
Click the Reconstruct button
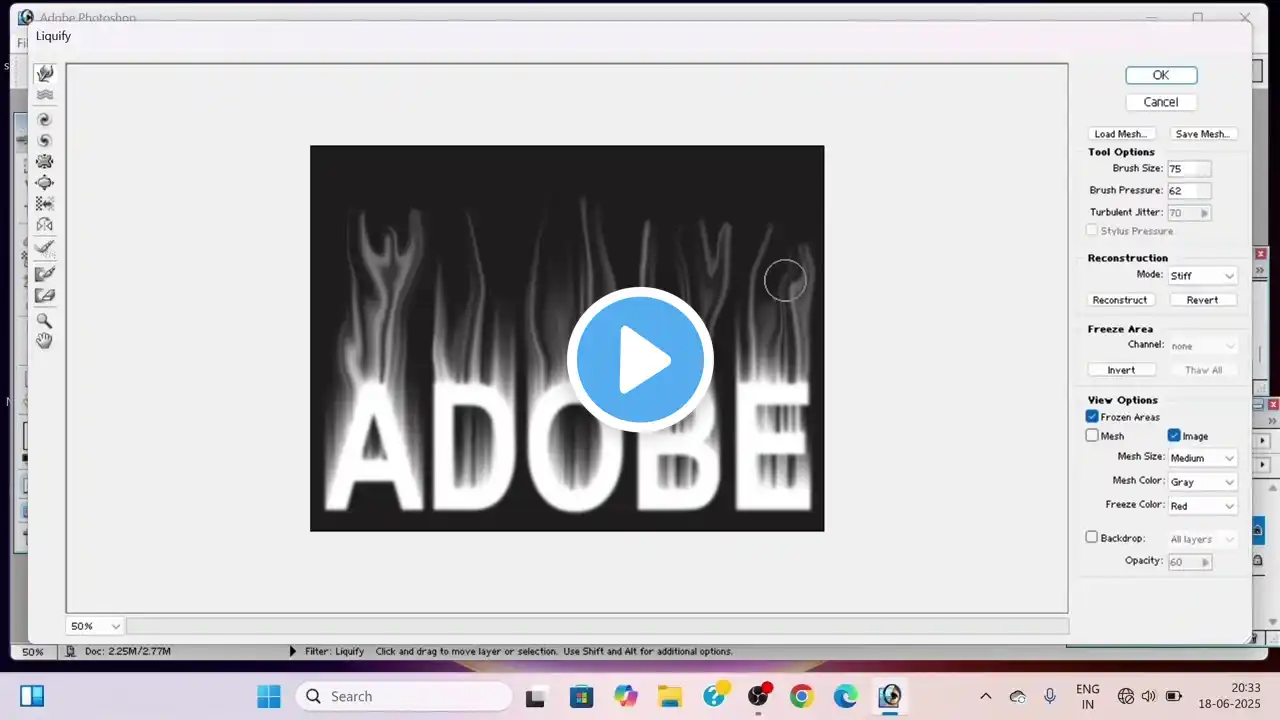(1120, 300)
